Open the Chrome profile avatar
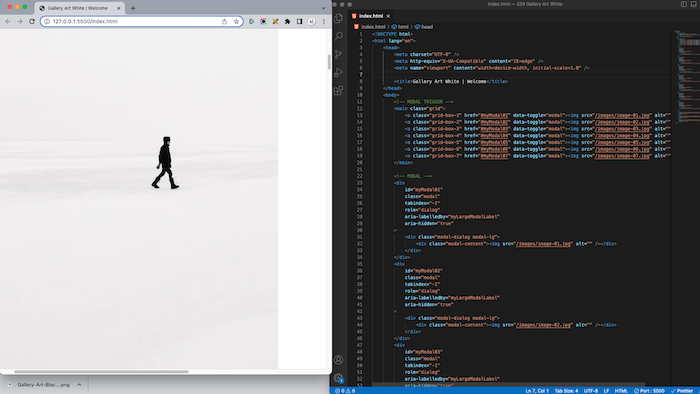 [x=312, y=21]
